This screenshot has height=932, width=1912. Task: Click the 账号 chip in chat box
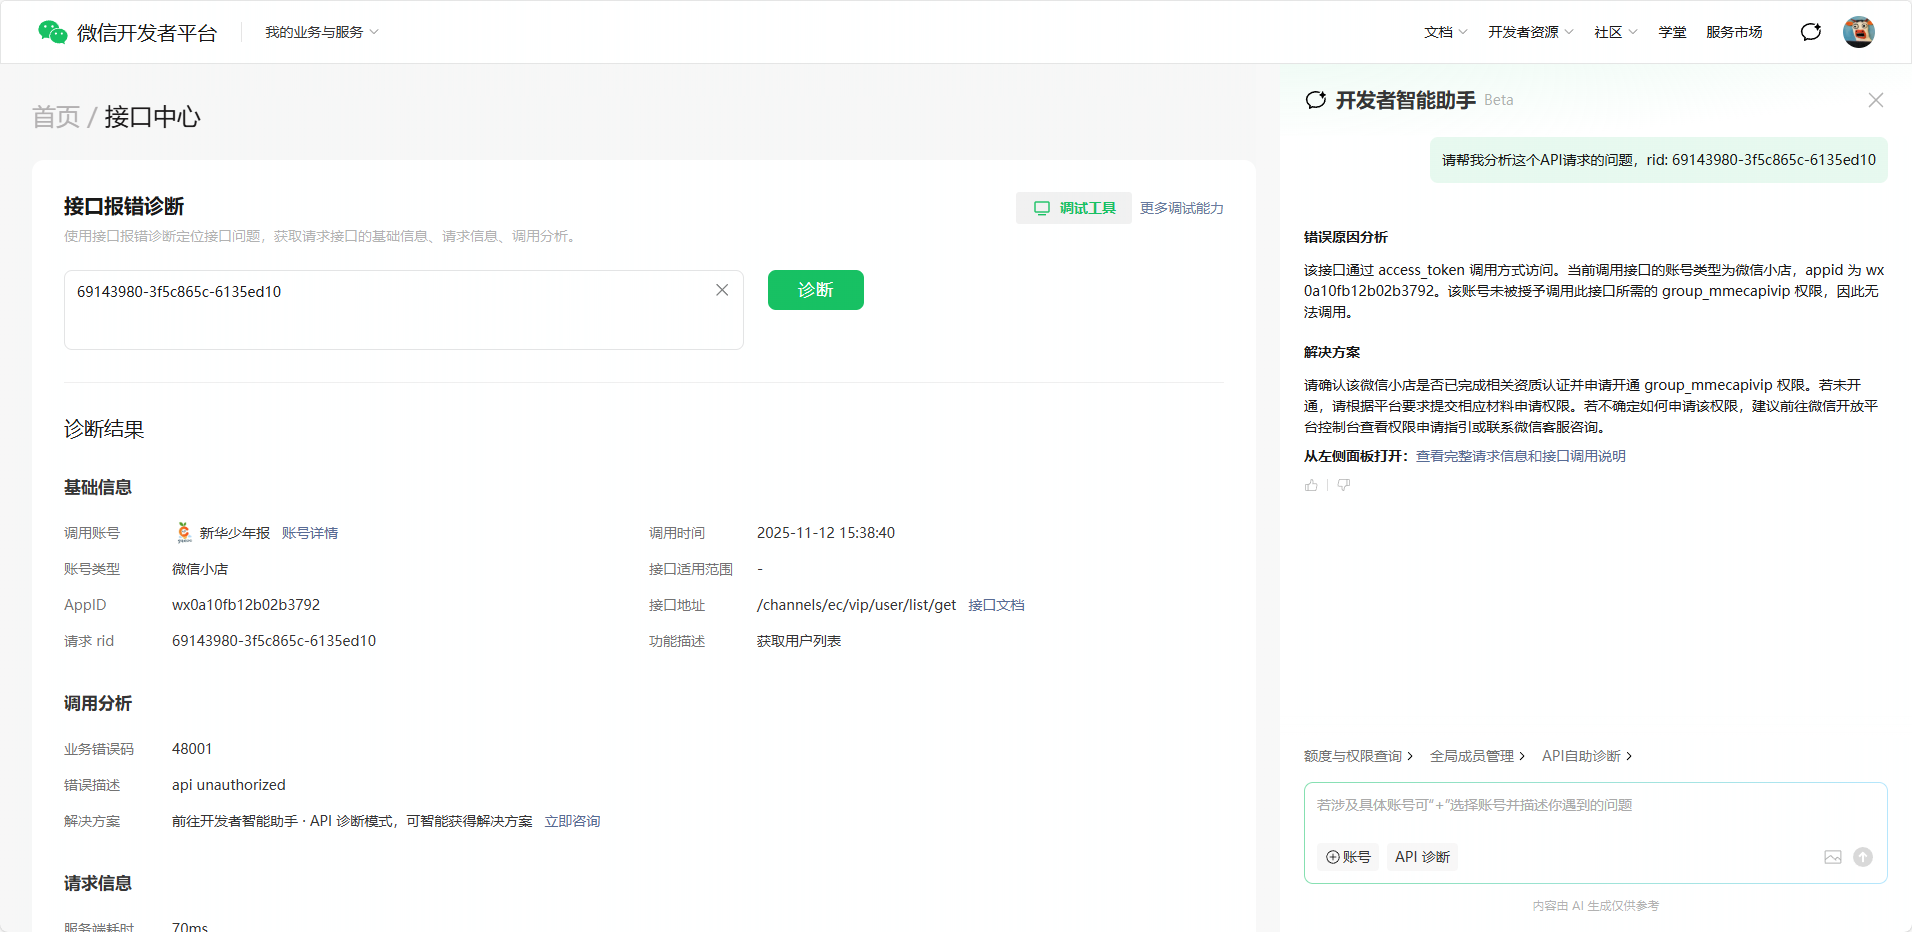[1348, 857]
